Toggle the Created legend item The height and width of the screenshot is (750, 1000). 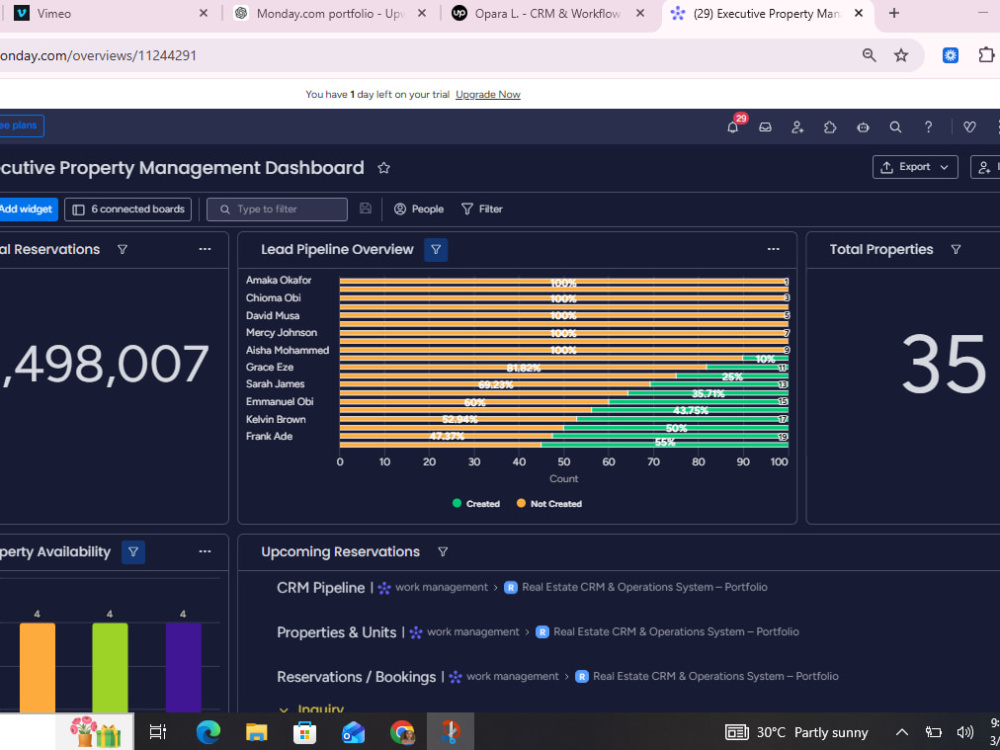pos(476,504)
